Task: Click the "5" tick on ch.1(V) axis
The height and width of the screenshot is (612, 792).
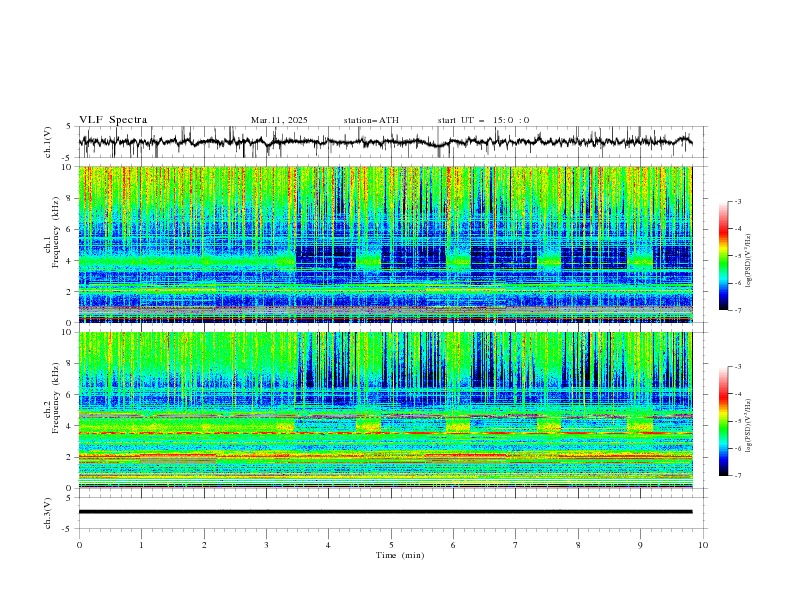Action: point(69,126)
